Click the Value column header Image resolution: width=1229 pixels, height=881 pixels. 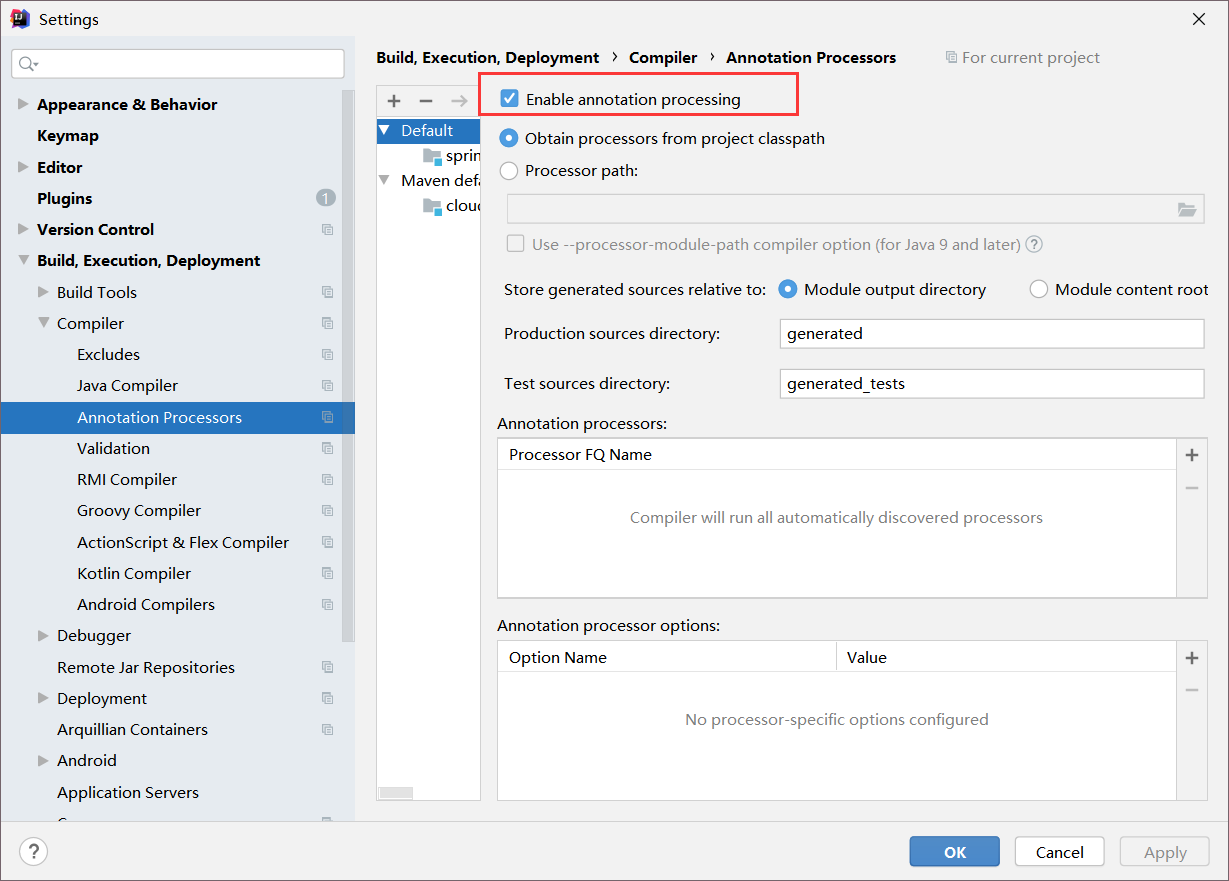[1006, 658]
